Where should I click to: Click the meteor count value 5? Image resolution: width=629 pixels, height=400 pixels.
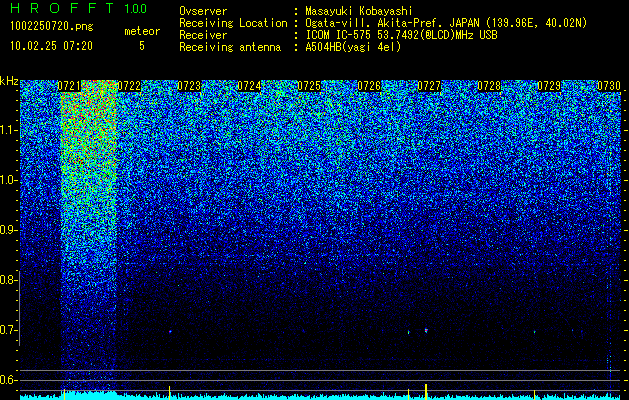tap(142, 46)
